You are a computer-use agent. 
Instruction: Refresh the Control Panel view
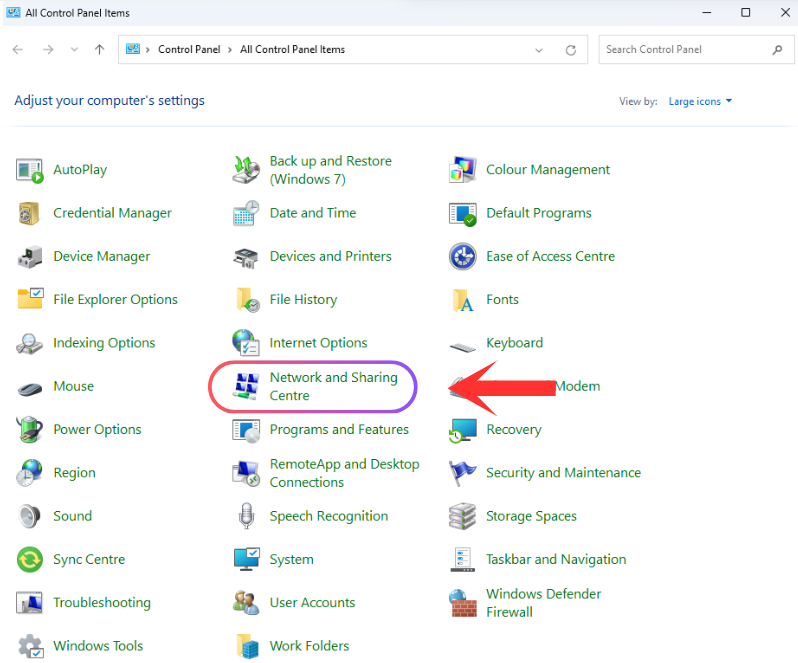571,50
